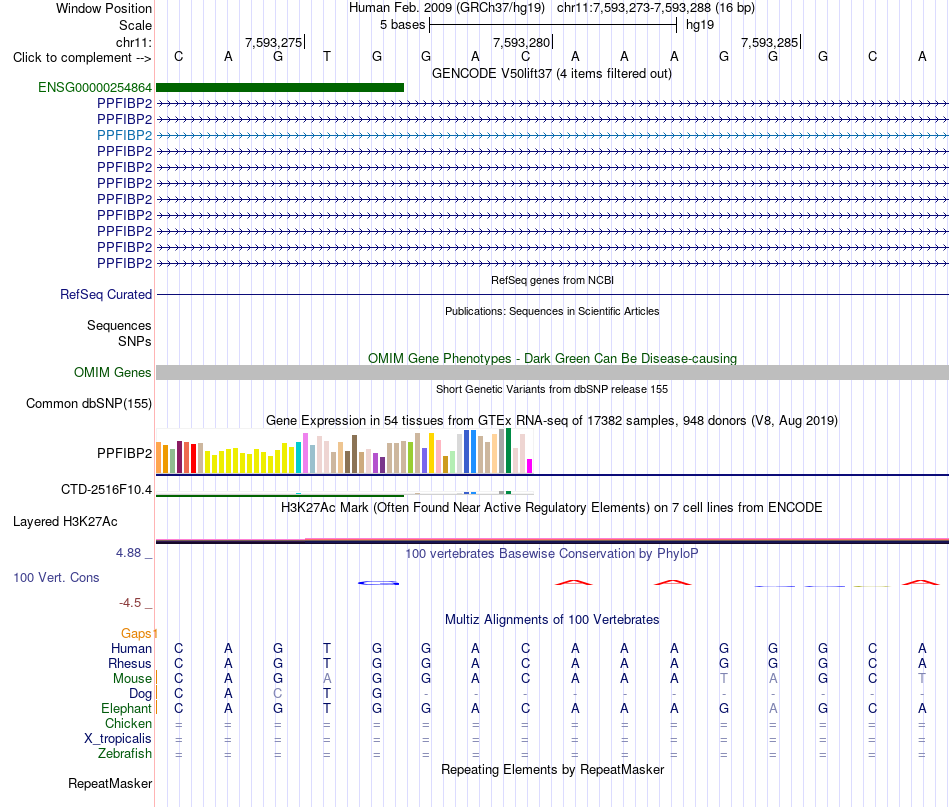This screenshot has width=950, height=807.
Task: Click the GTEx Gene Expression track title
Action: coord(551,420)
